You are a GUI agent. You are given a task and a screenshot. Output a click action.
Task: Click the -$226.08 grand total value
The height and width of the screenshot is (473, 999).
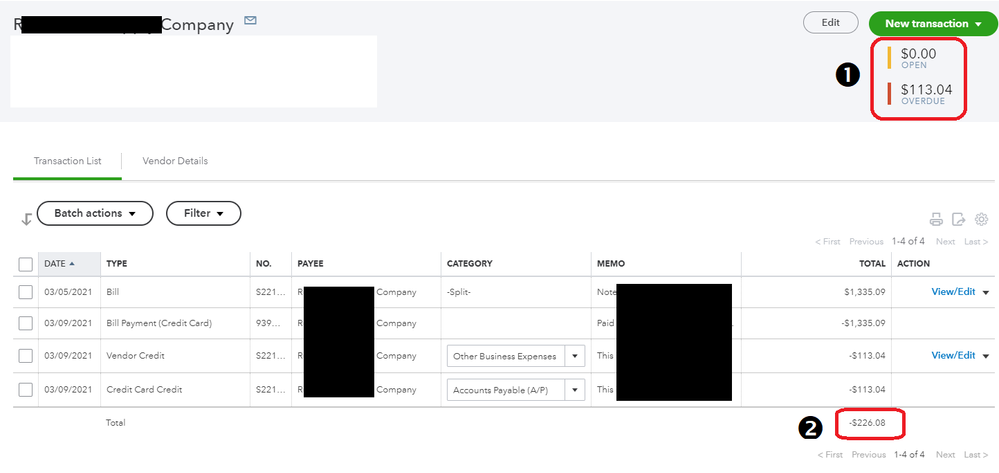tap(868, 423)
